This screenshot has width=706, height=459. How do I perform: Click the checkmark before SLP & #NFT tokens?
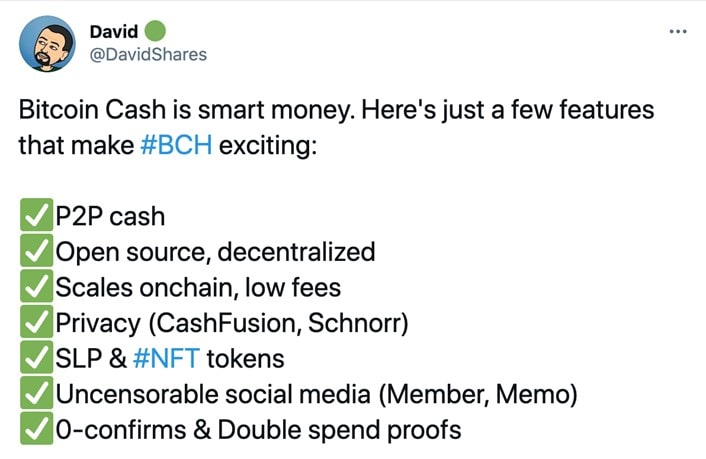36,357
